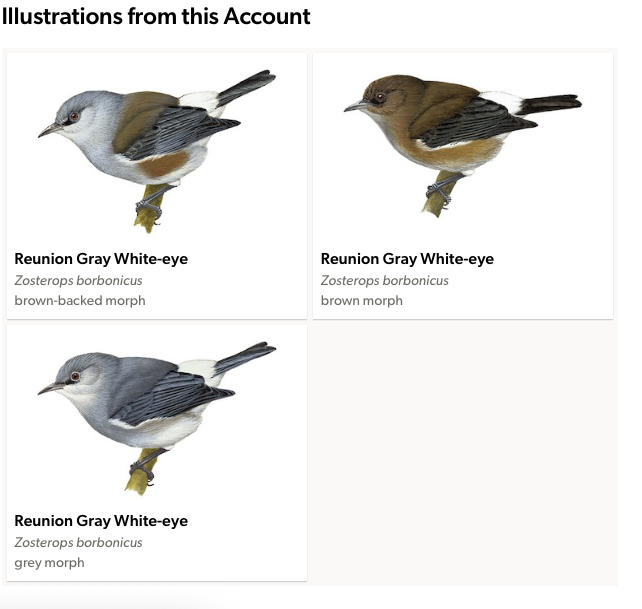Open the grey morph bird illustration
Viewport: 642px width, 609px height.
pyautogui.click(x=157, y=419)
